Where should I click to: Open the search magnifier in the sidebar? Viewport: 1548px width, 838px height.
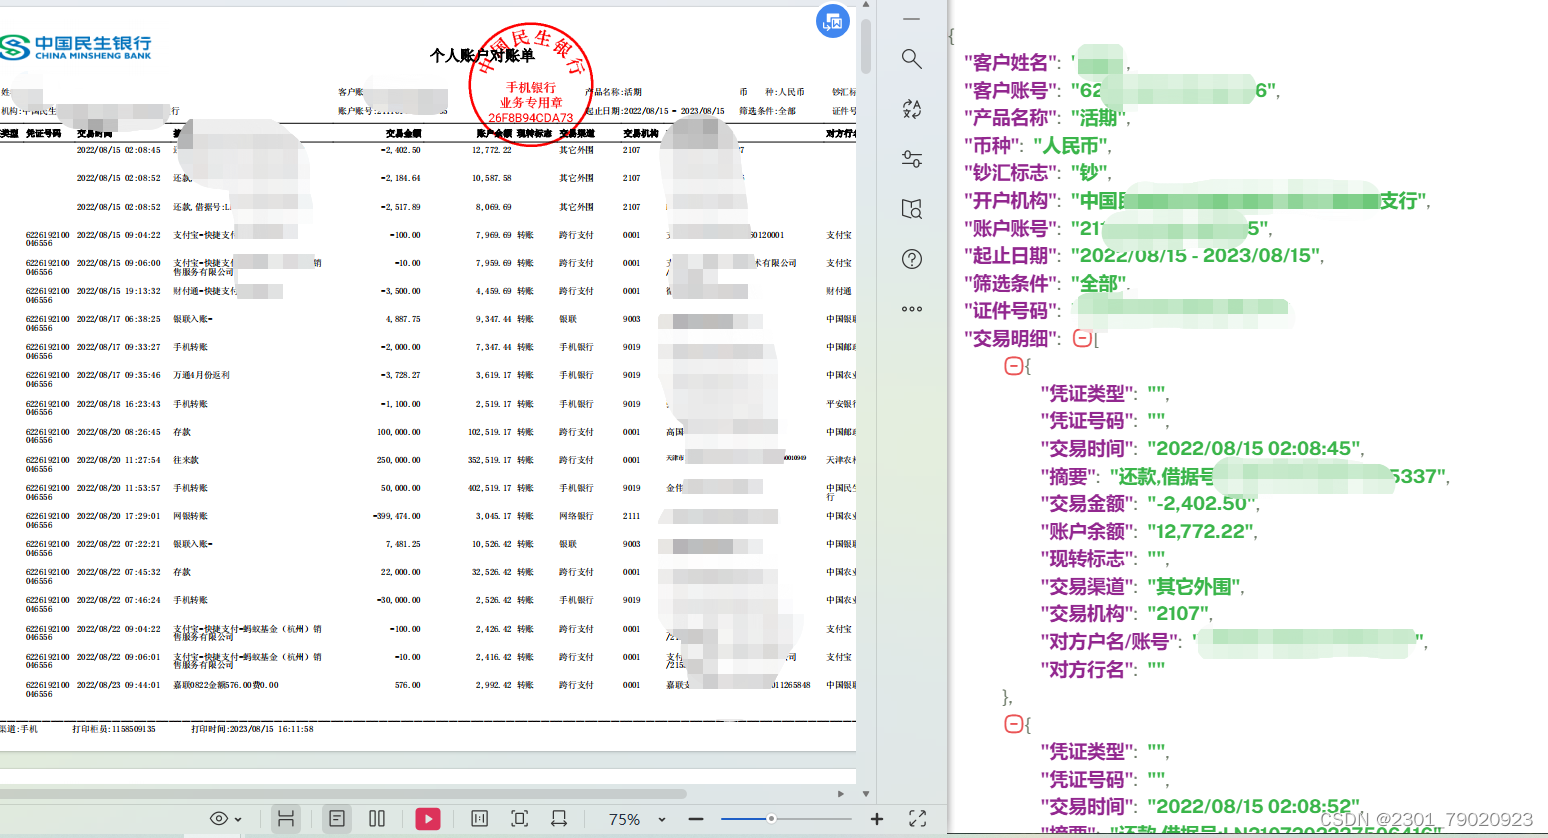(x=911, y=59)
